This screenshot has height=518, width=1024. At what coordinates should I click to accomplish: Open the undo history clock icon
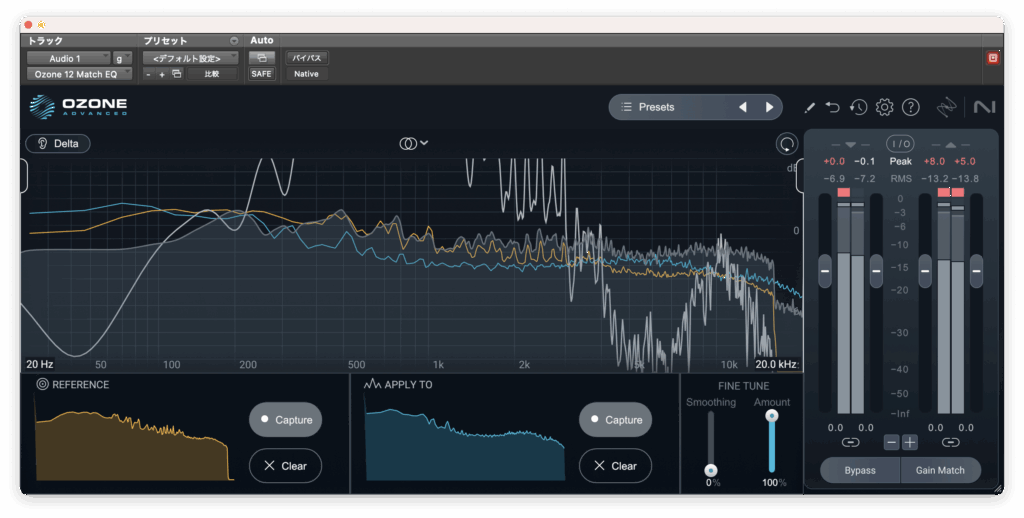pos(858,107)
